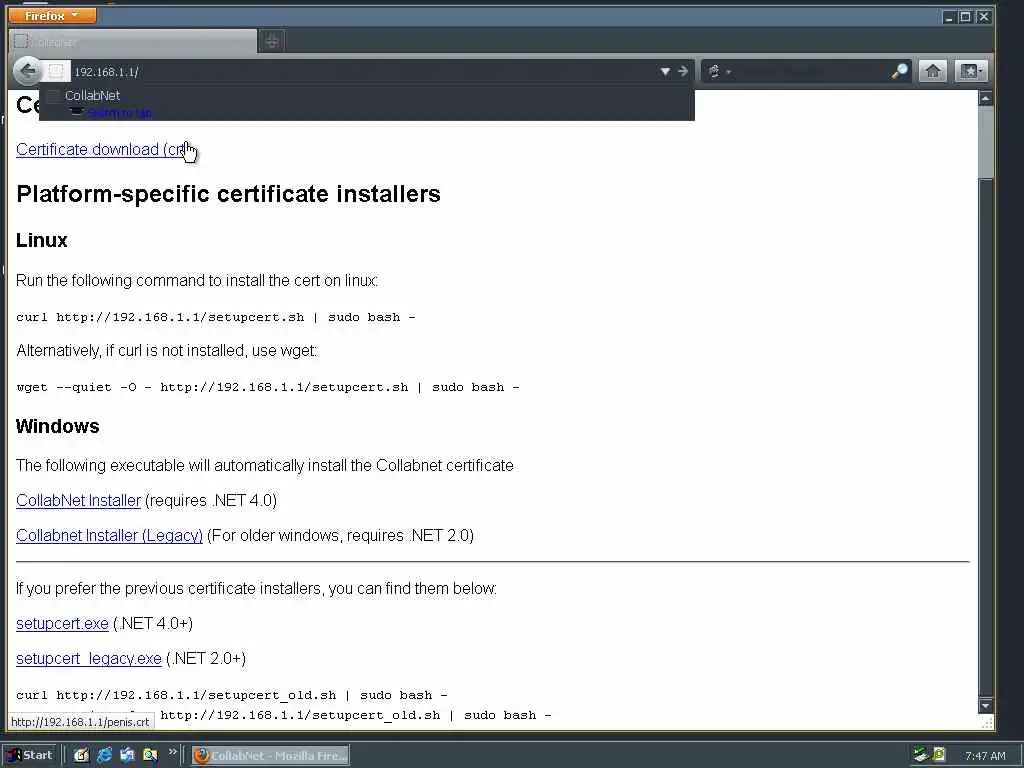Go back with the browser back arrow
1024x768 pixels.
click(x=27, y=71)
